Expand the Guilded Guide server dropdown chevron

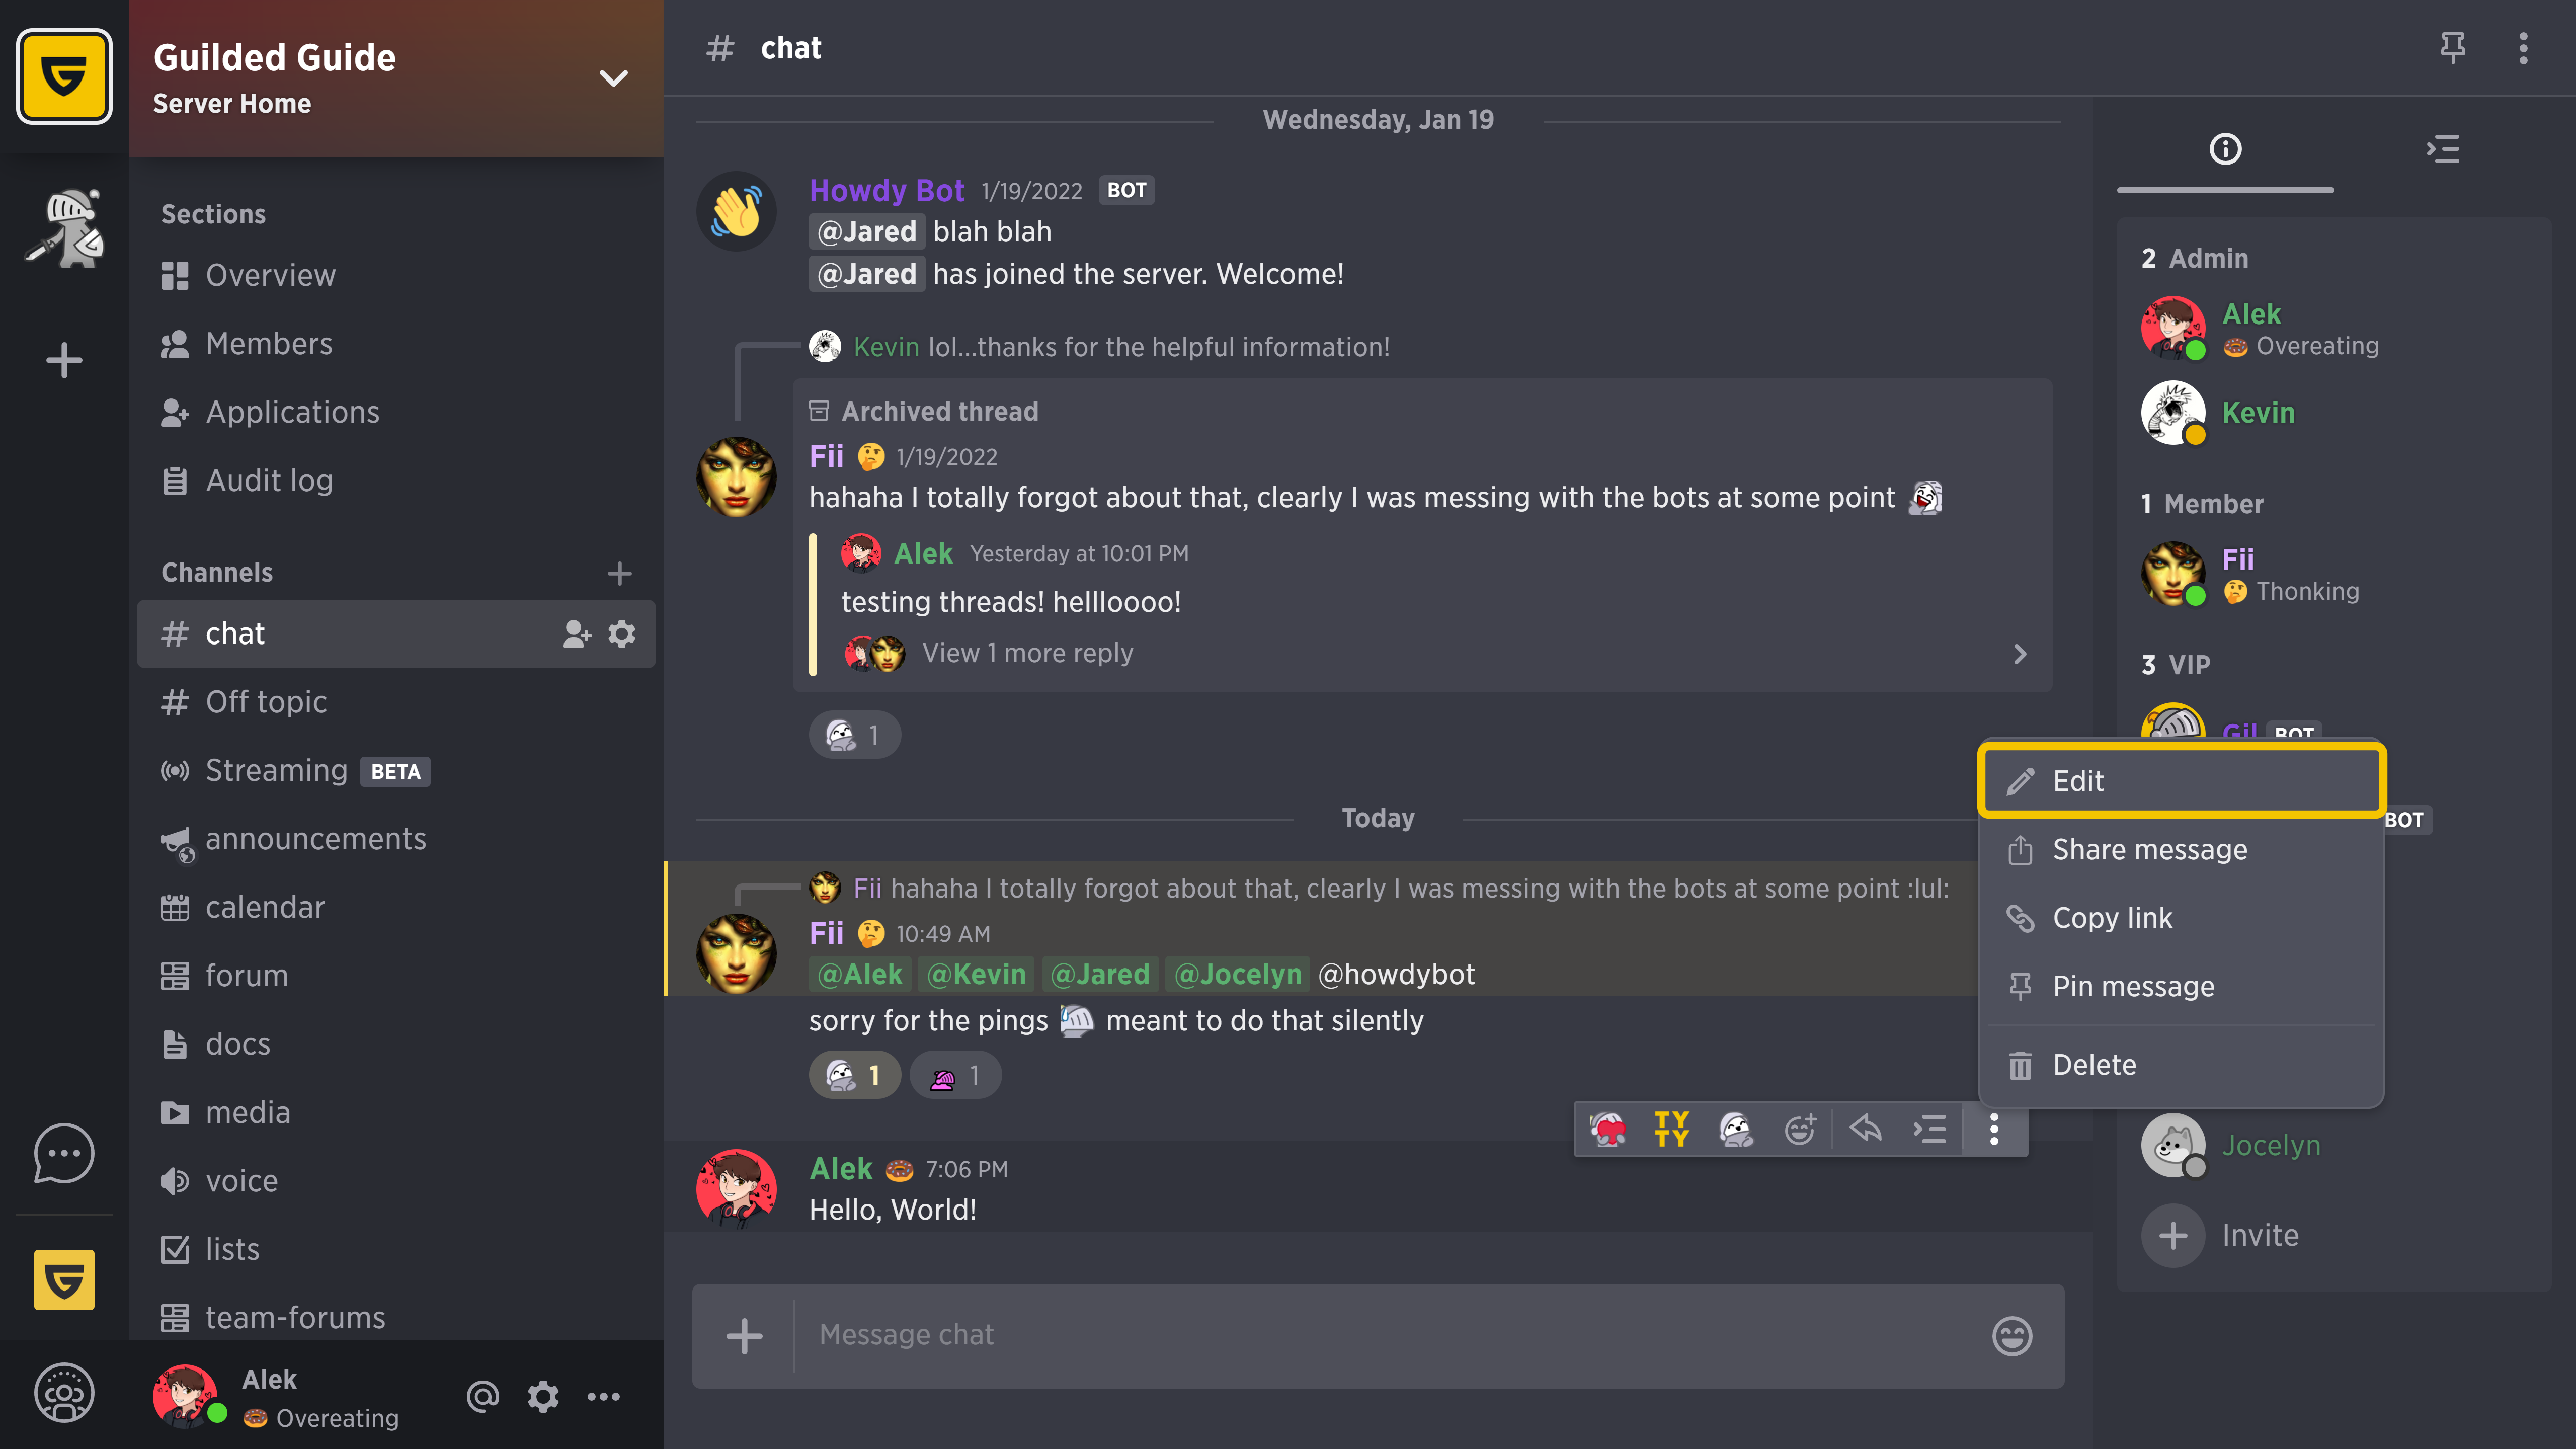[x=613, y=78]
